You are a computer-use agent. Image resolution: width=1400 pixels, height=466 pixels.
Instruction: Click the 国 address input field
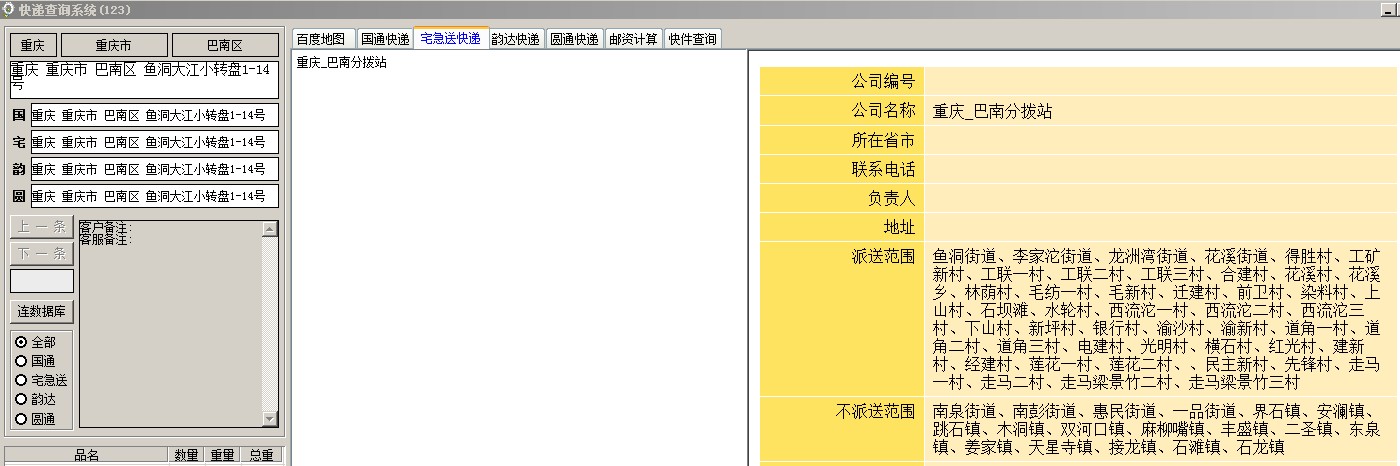click(154, 115)
